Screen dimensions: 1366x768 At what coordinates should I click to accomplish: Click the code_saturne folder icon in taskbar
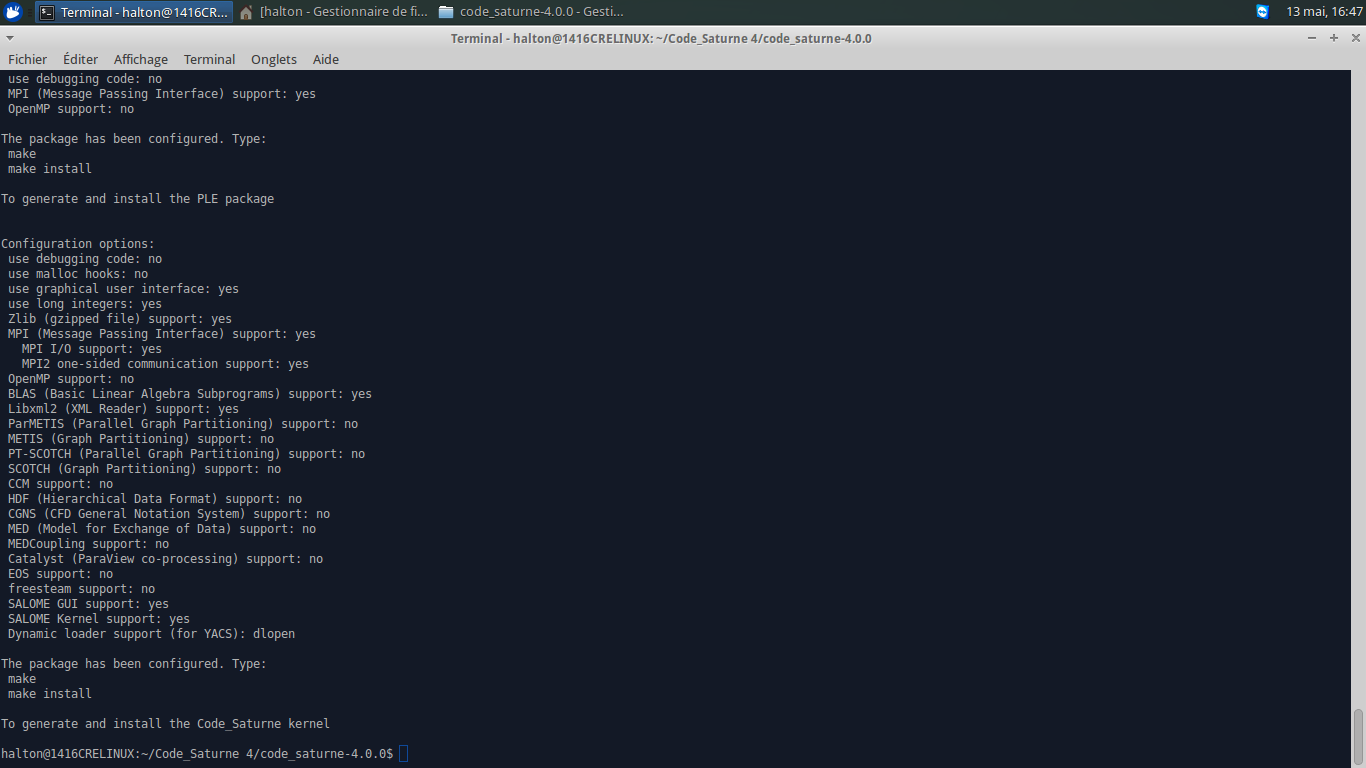click(446, 12)
